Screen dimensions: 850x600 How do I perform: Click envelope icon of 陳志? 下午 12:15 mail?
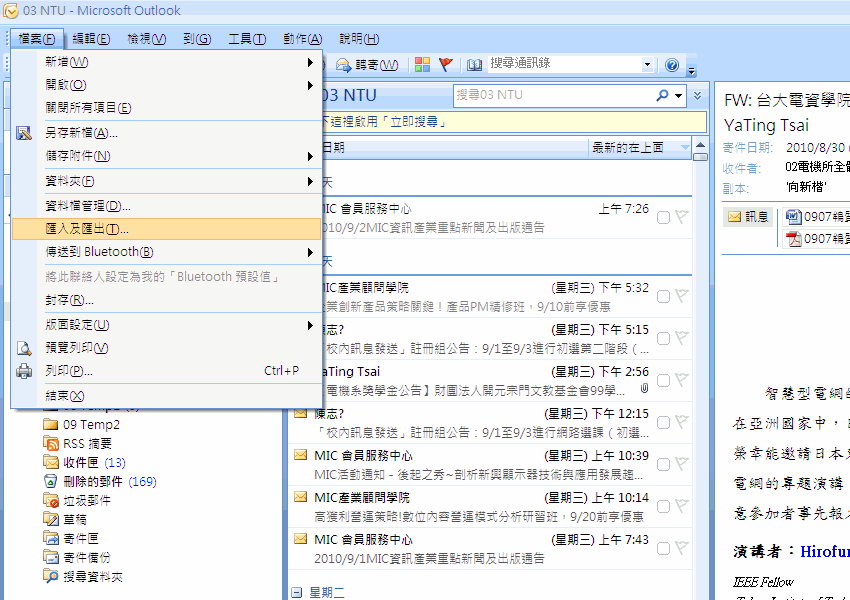300,414
